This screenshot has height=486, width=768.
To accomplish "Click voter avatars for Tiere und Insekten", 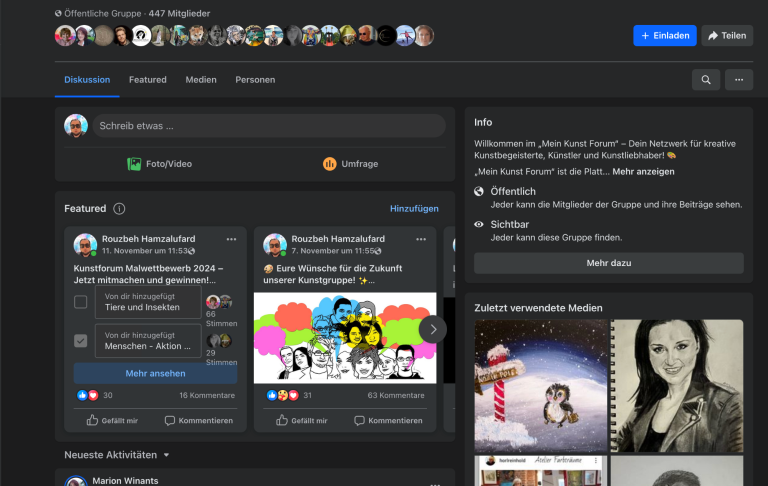I will coord(219,302).
